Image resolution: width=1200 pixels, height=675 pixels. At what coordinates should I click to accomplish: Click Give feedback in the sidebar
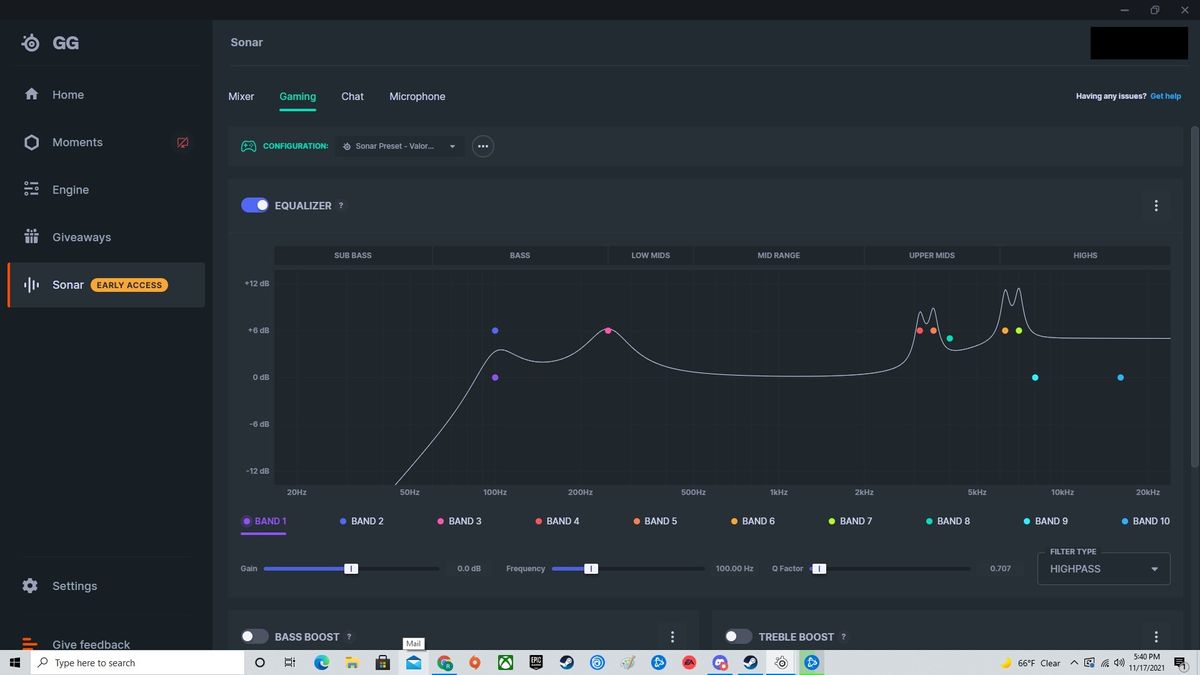pos(91,645)
